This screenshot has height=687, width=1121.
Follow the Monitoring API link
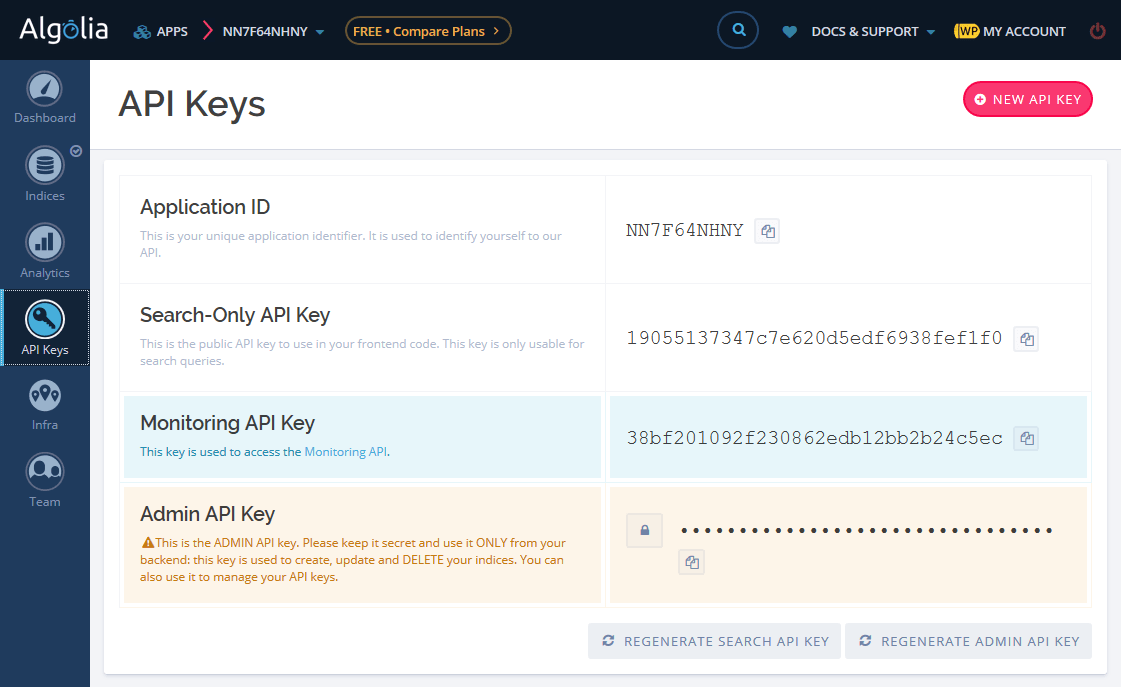346,452
